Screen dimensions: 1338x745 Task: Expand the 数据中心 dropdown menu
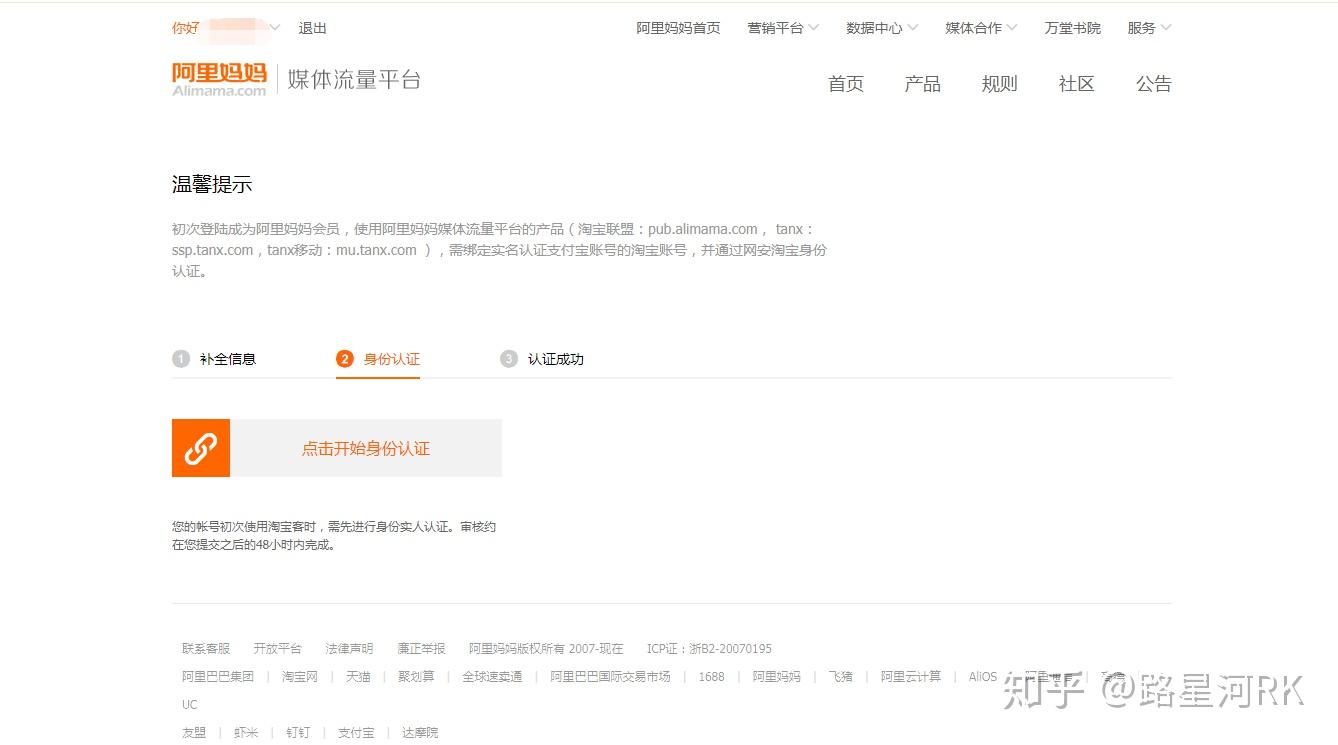tap(882, 28)
